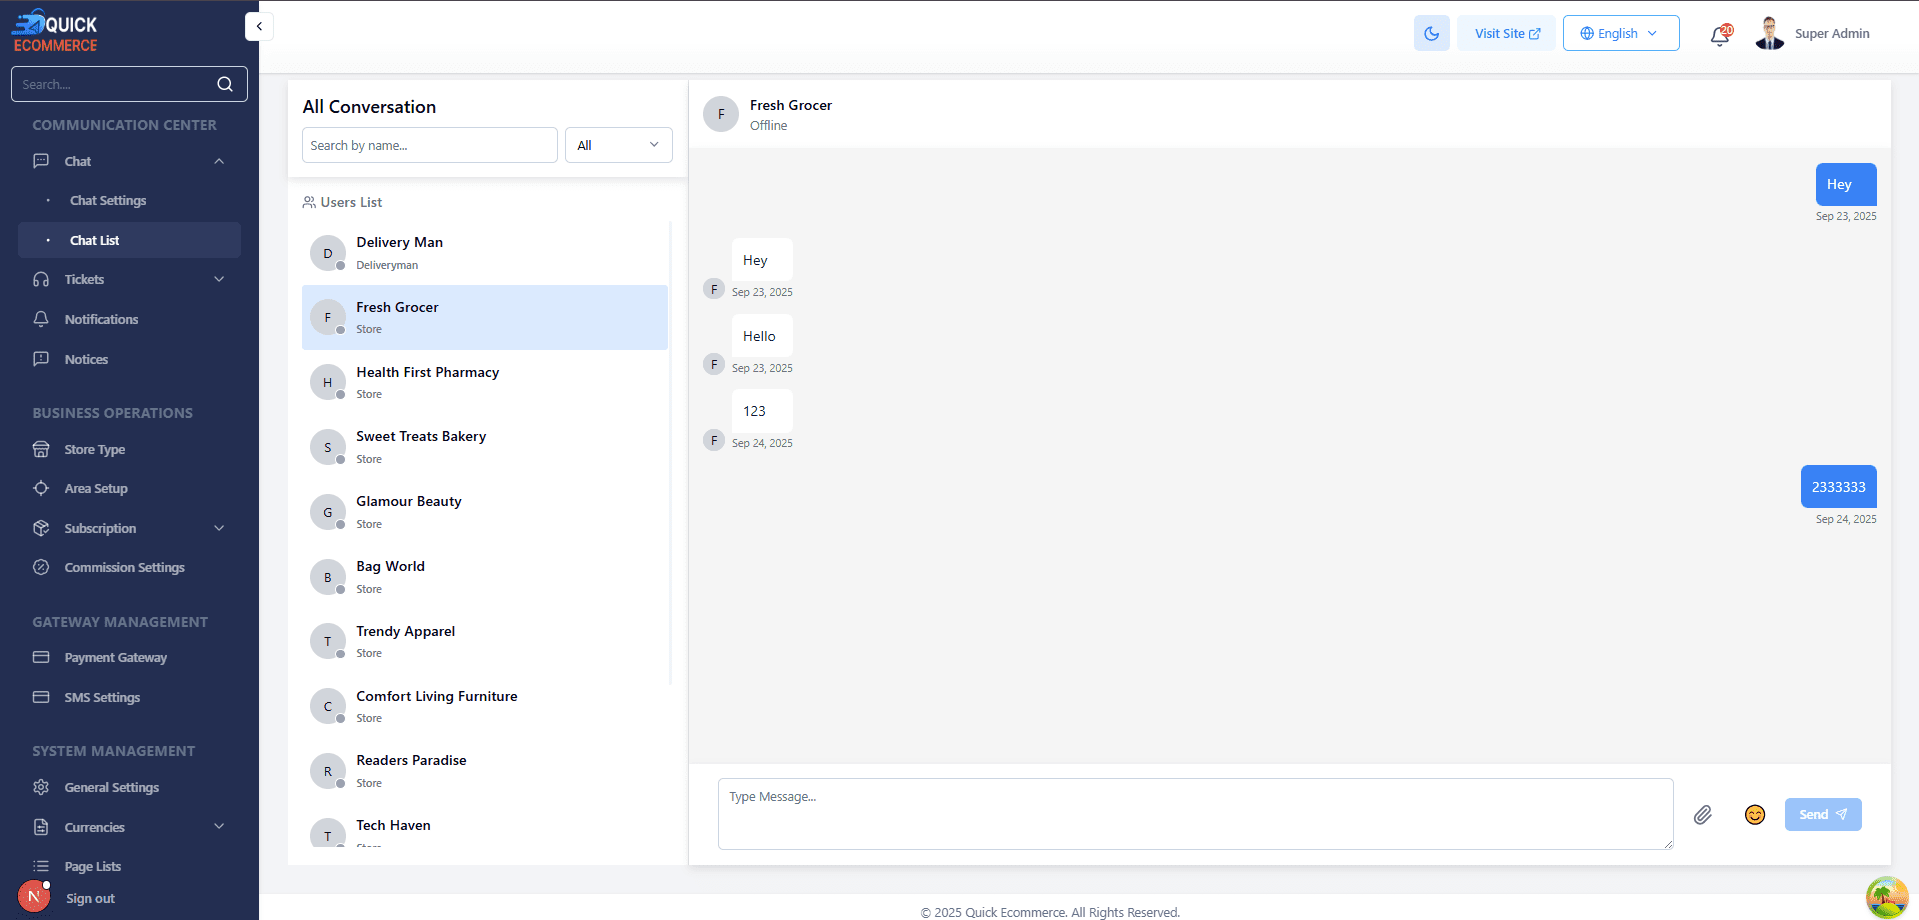Viewport: 1919px width, 920px height.
Task: Open Chat Settings in sidebar
Action: point(108,201)
